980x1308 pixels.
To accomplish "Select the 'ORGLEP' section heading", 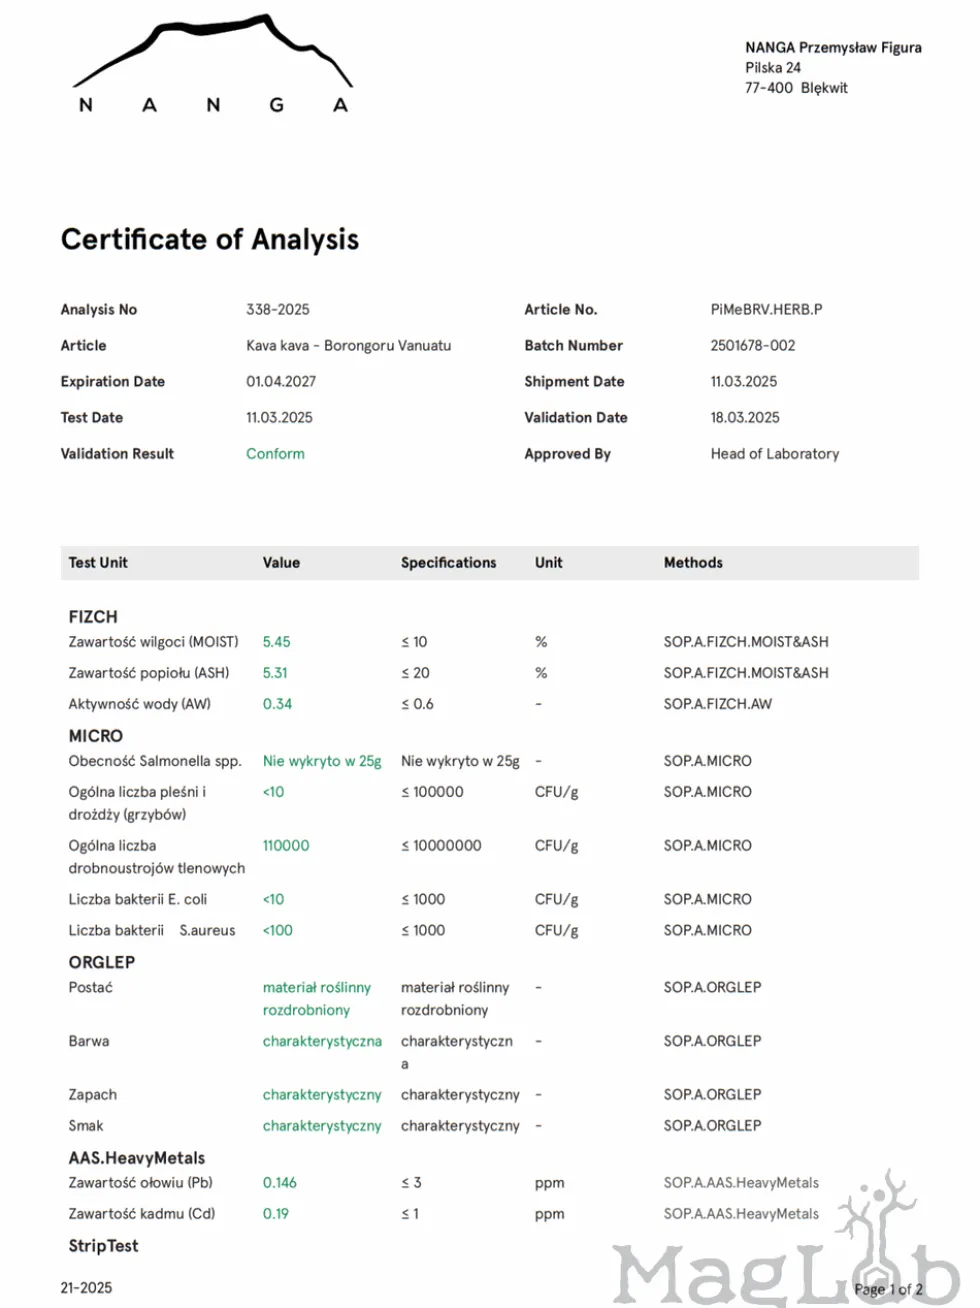I will point(102,962).
